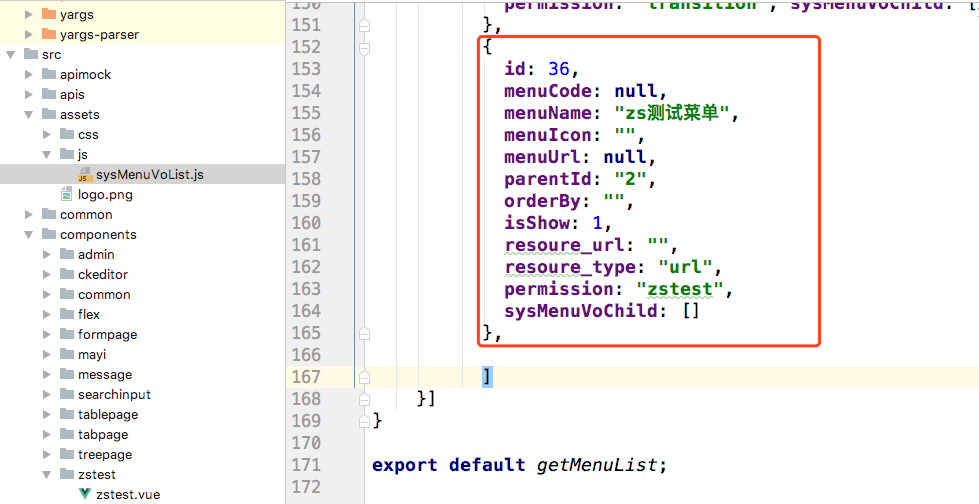Click the apimock folder icon
The image size is (979, 504).
click(x=49, y=74)
